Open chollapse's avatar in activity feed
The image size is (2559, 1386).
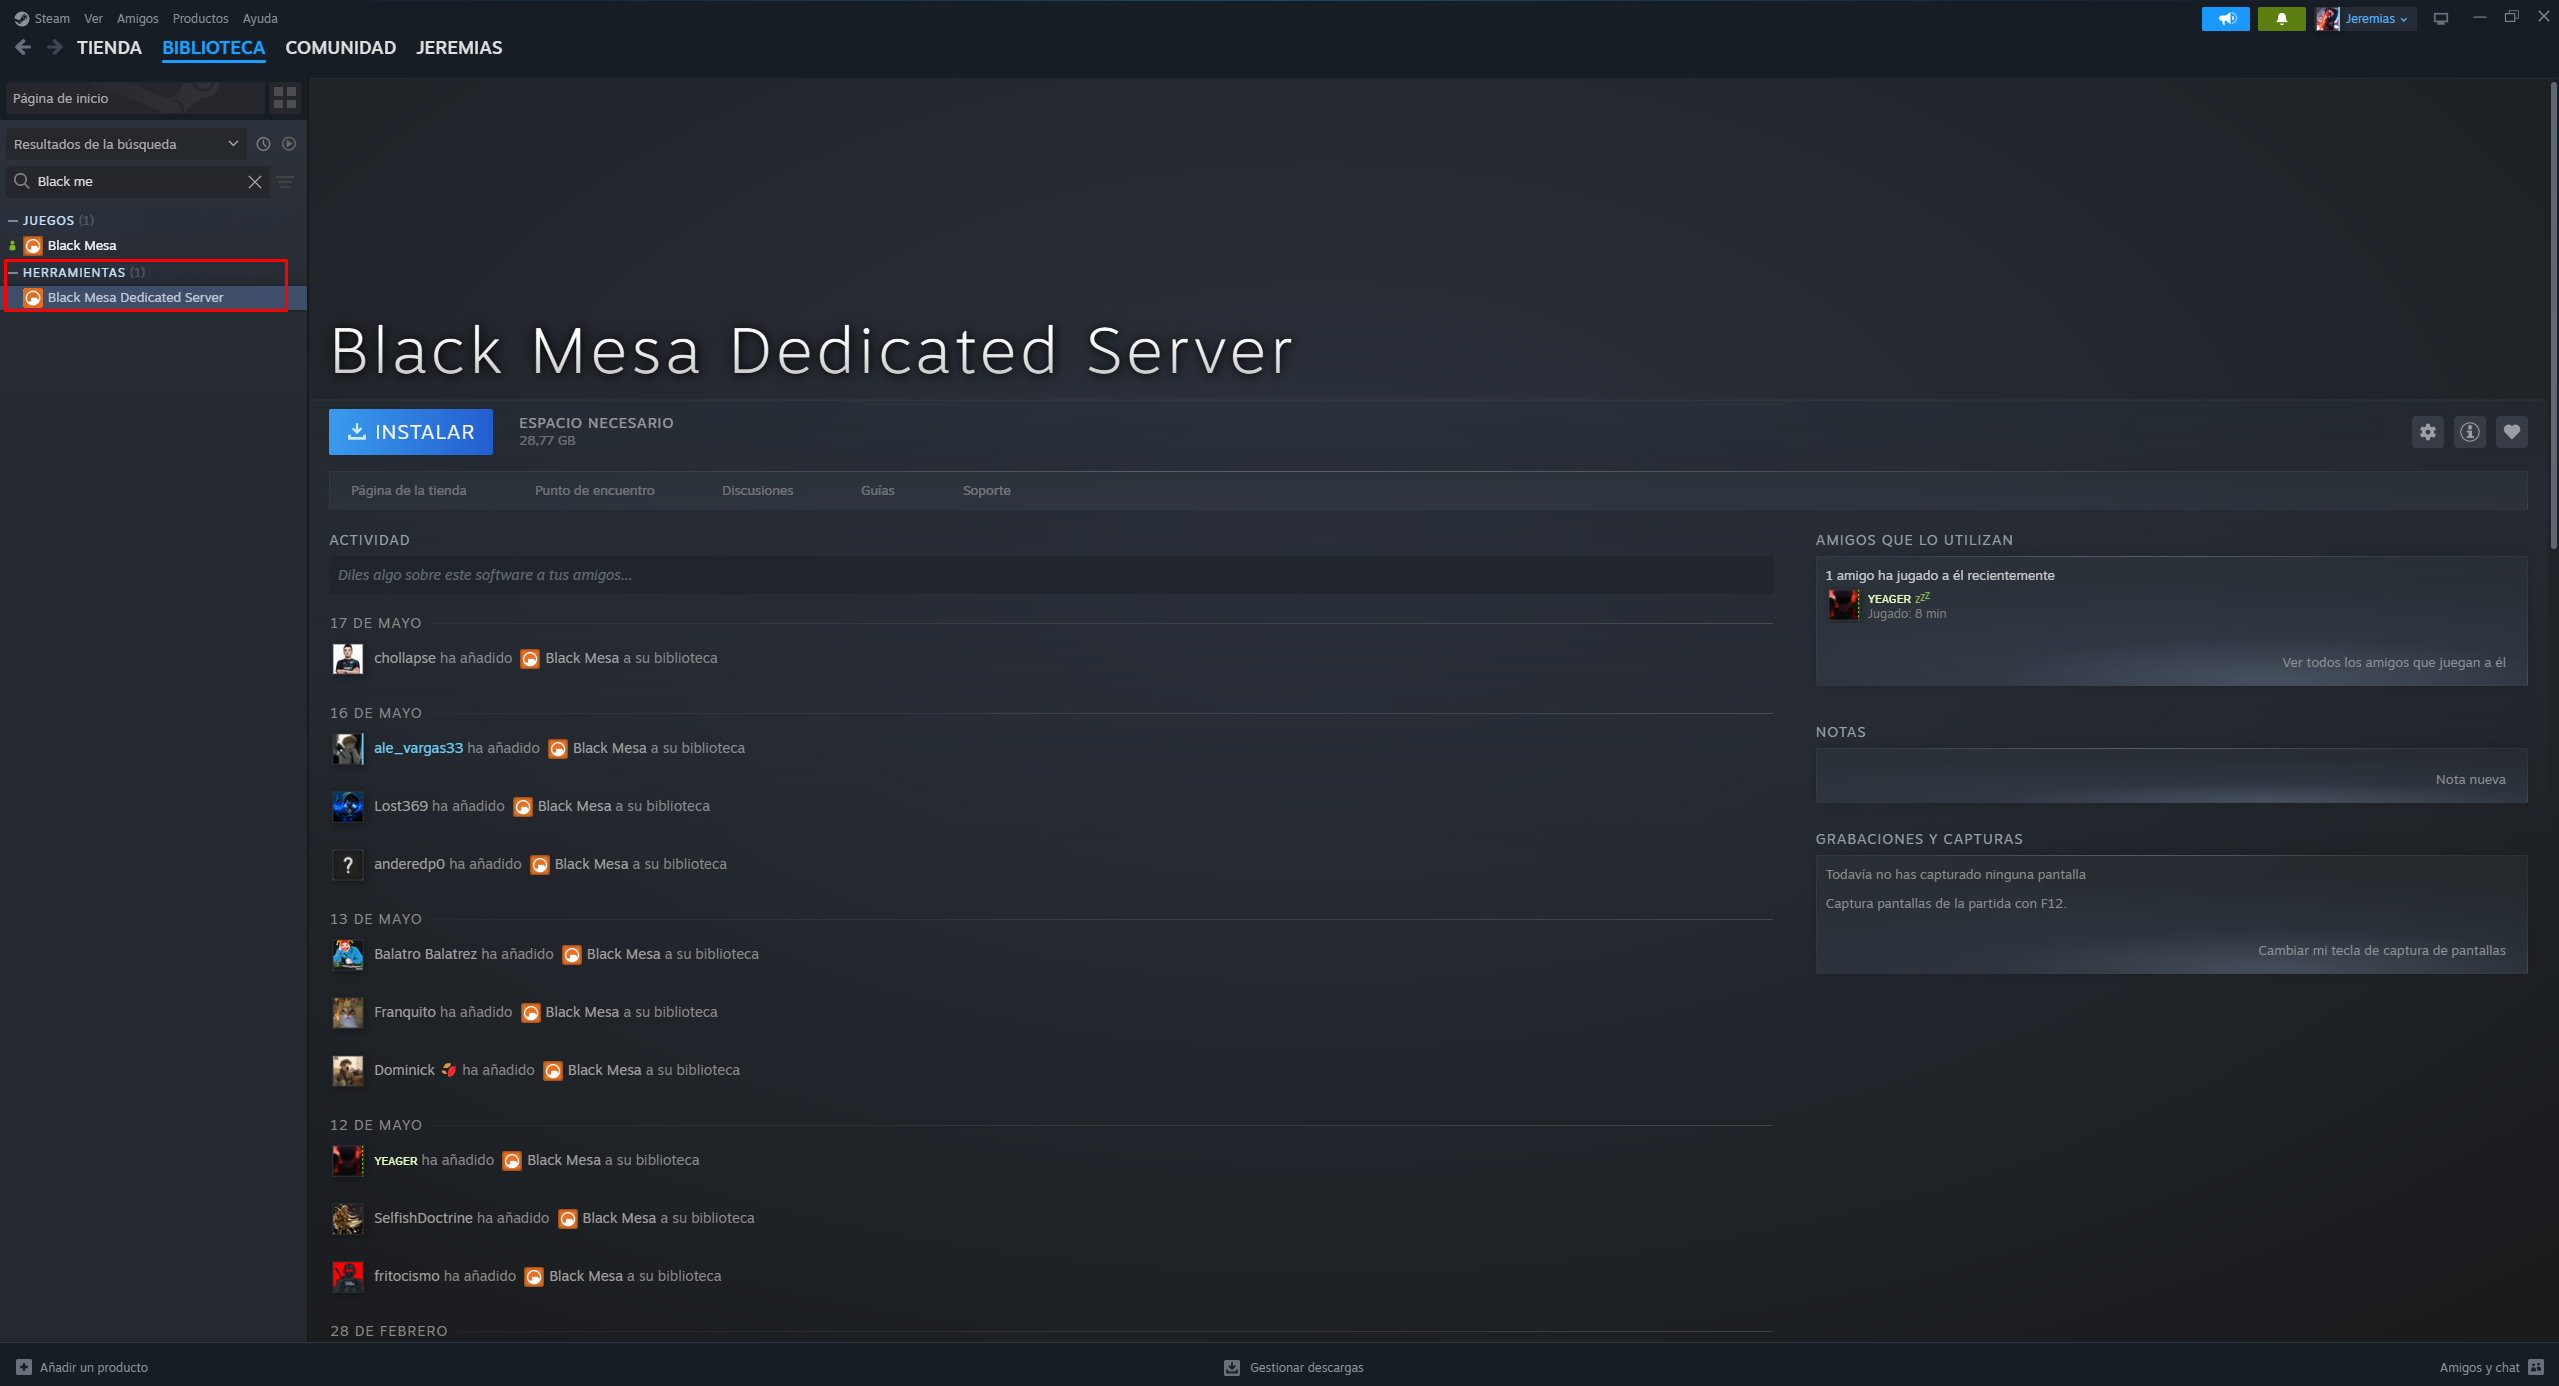(348, 659)
